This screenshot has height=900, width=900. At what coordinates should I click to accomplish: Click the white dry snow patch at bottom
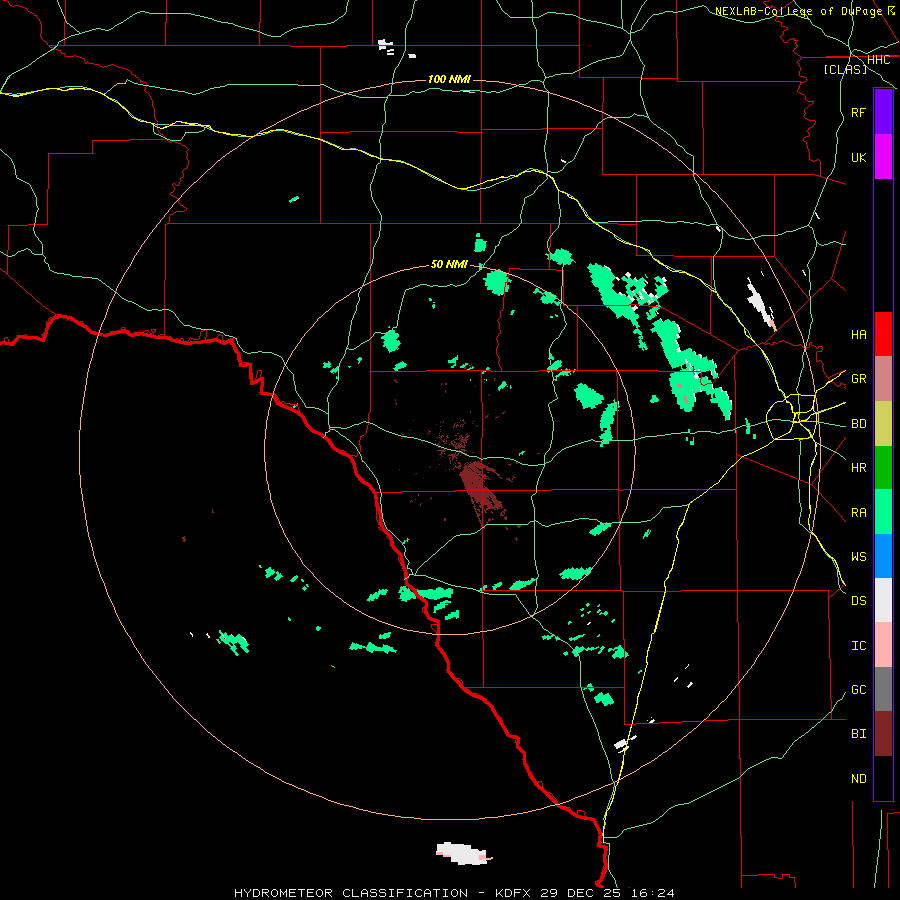point(463,853)
